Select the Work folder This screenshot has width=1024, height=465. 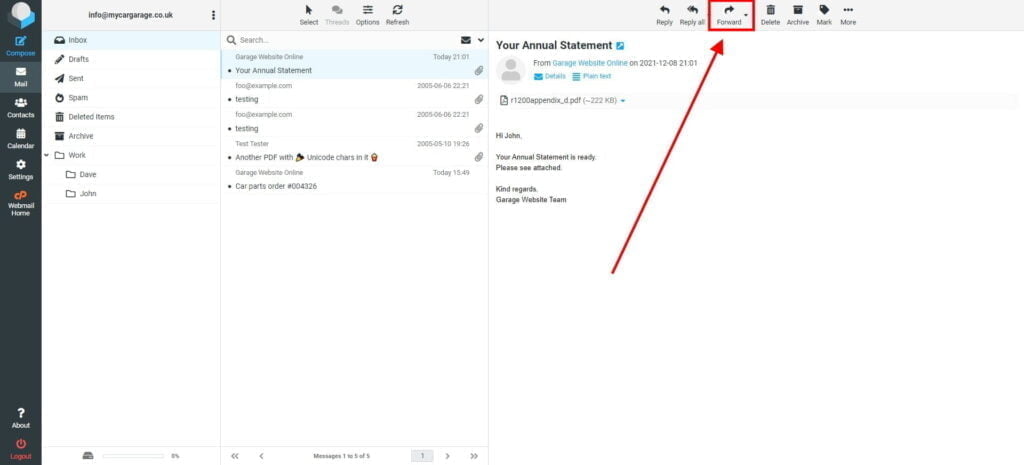[x=131, y=155]
